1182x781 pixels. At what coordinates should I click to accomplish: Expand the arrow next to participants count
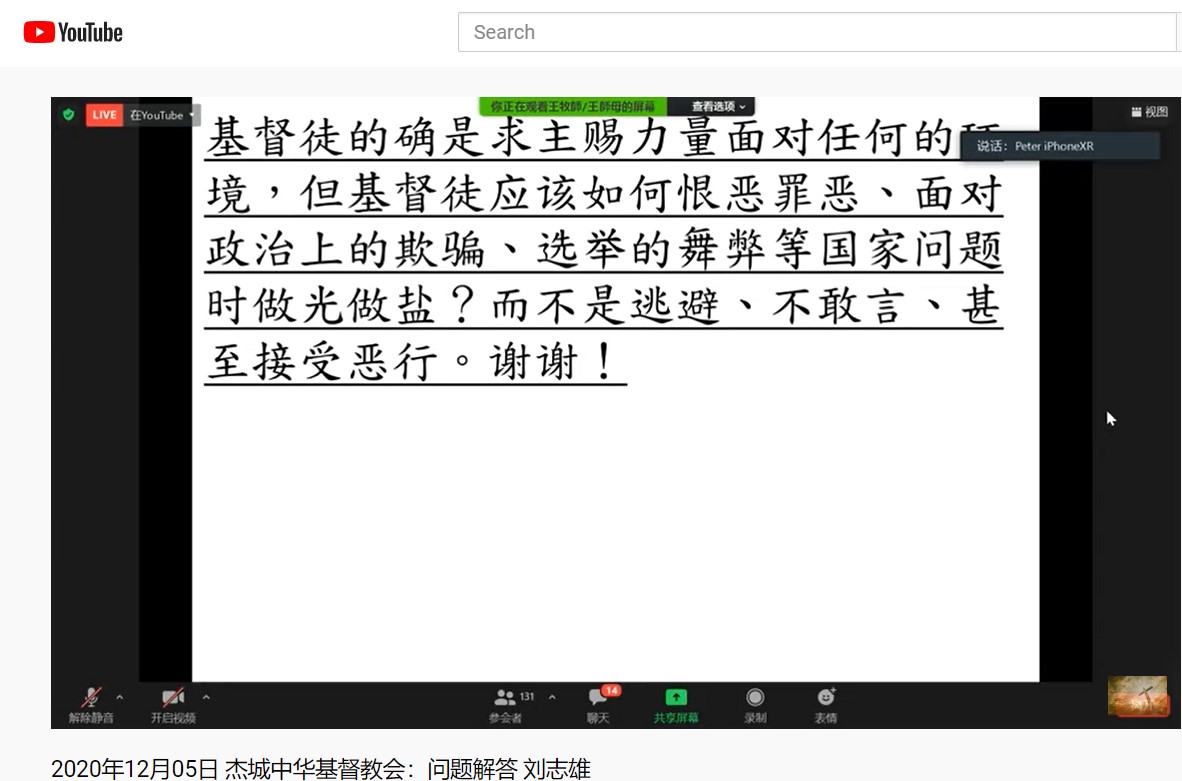tap(552, 697)
